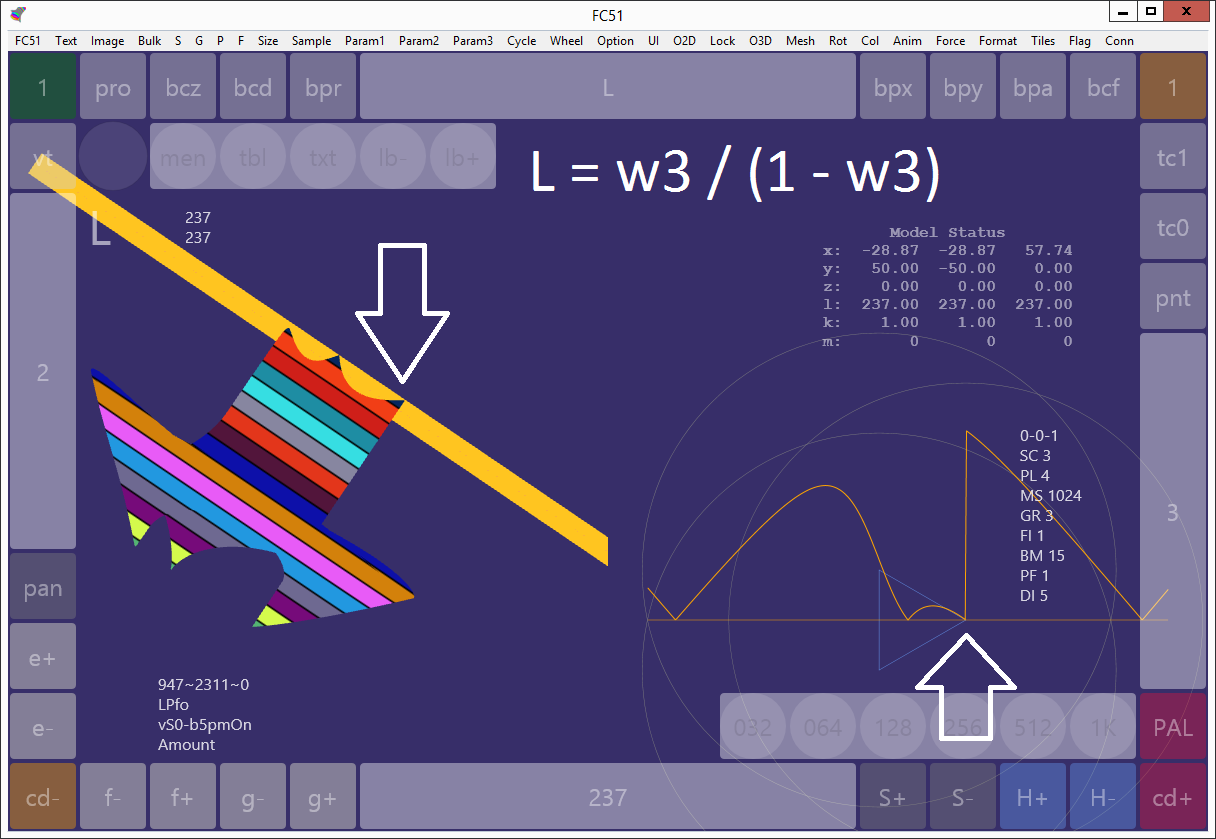Open the Format menu
Viewport: 1216px width, 839px height.
point(998,41)
